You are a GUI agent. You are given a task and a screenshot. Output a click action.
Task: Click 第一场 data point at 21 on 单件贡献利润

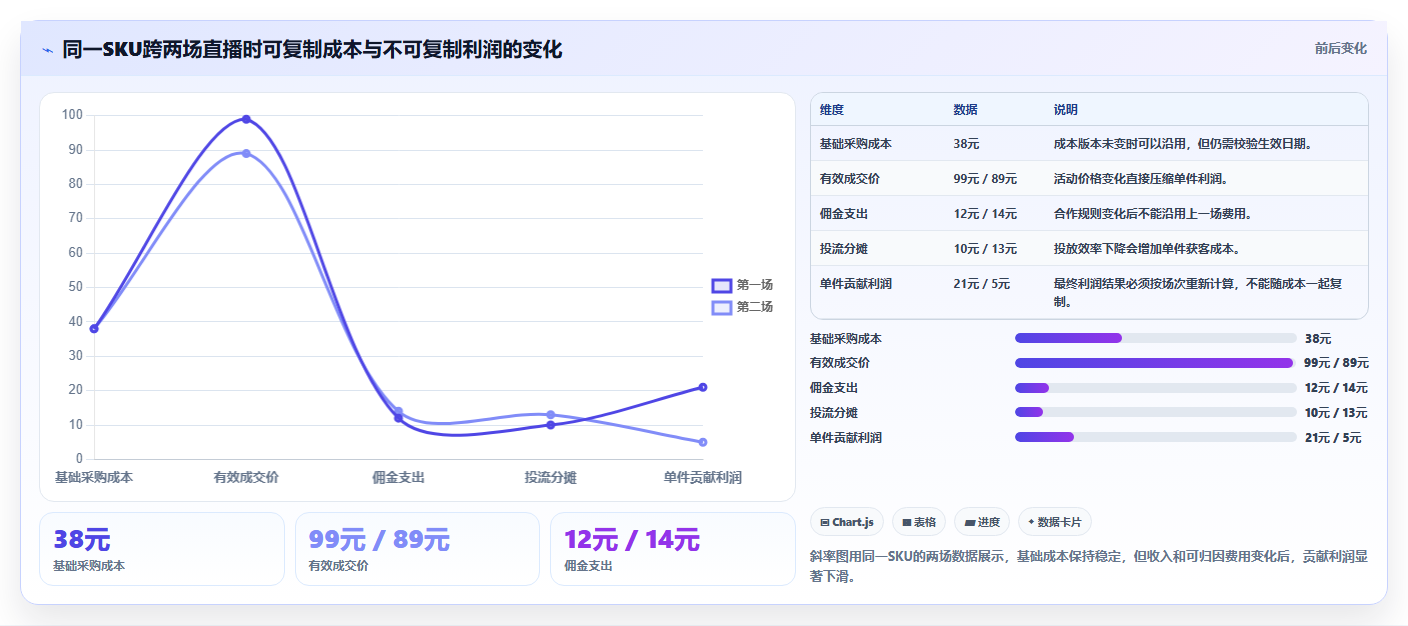point(703,387)
